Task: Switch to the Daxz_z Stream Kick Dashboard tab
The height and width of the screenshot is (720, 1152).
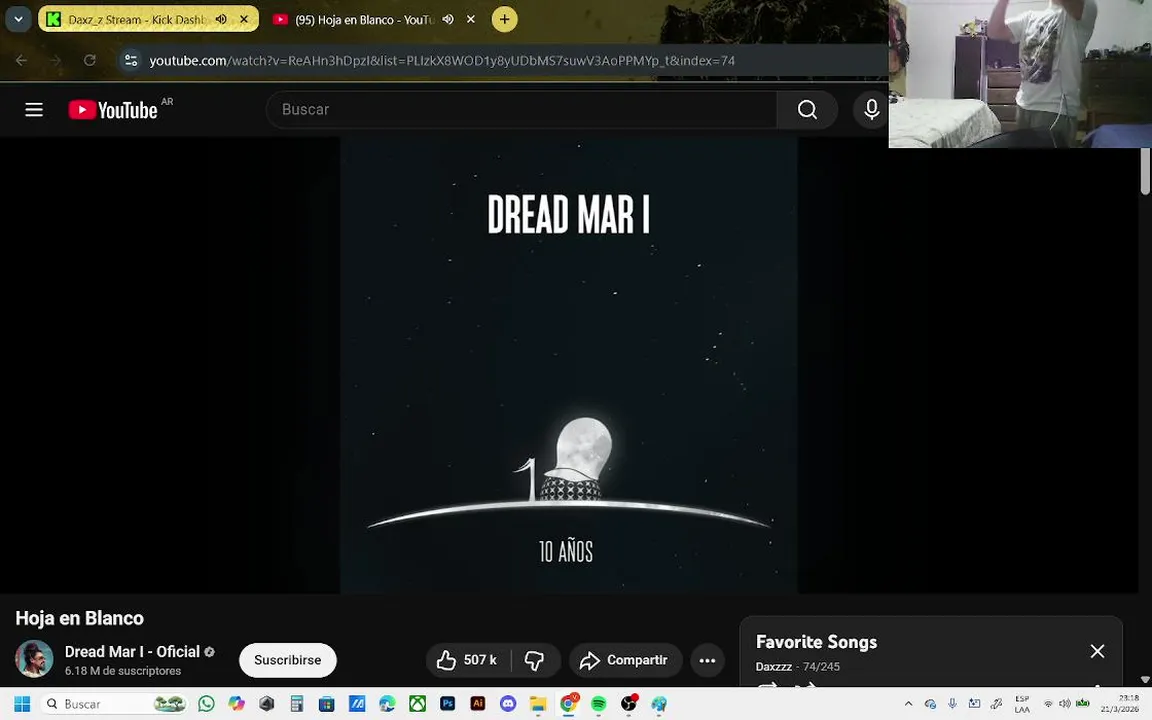Action: 148,19
